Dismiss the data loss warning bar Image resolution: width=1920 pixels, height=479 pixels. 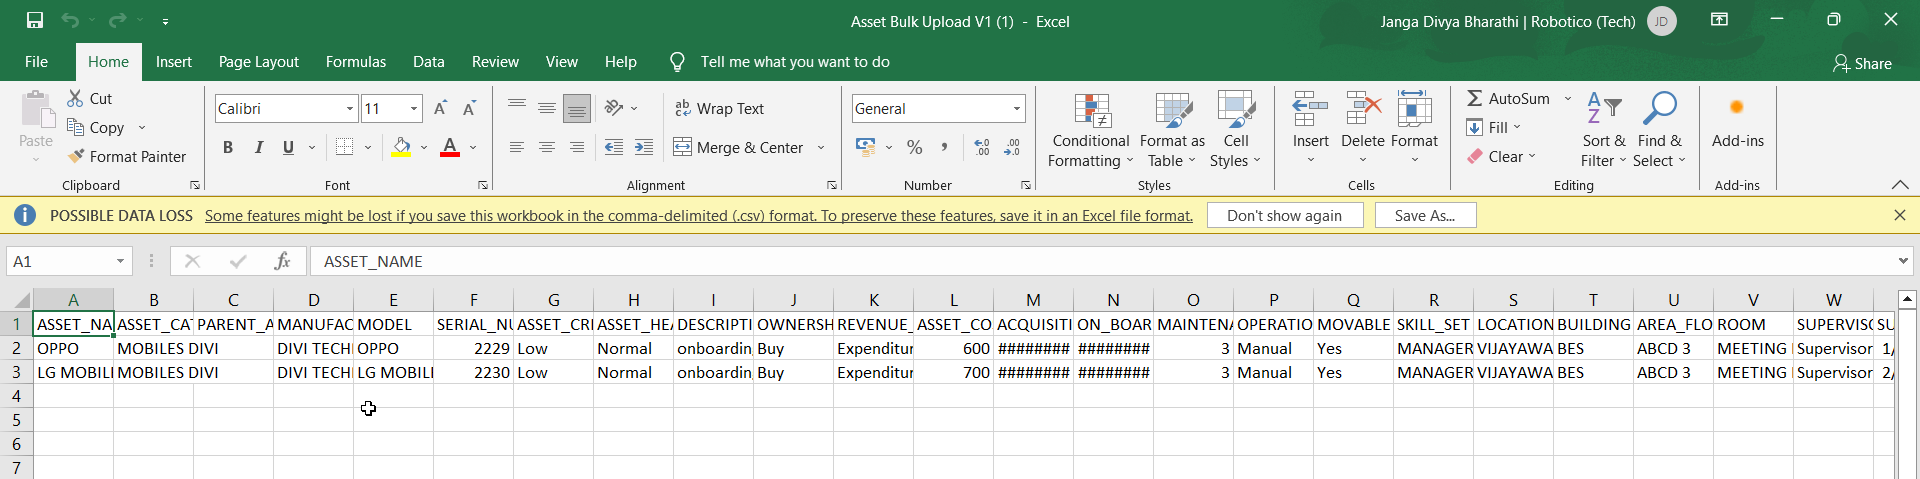[1900, 215]
